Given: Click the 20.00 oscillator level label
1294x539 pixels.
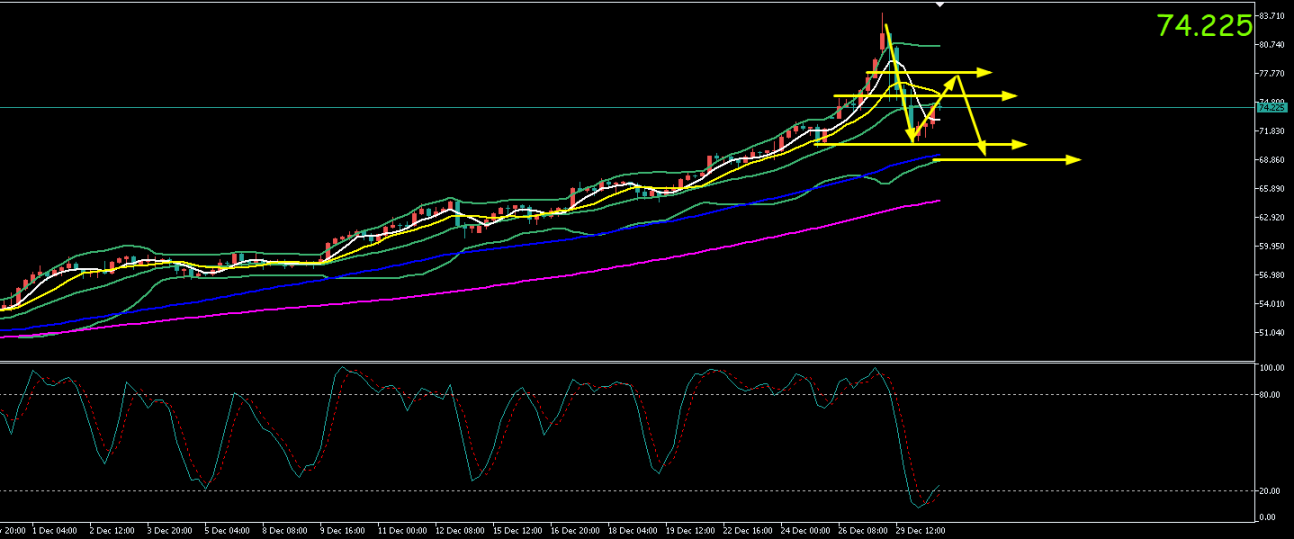Looking at the screenshot, I should coord(1270,491).
